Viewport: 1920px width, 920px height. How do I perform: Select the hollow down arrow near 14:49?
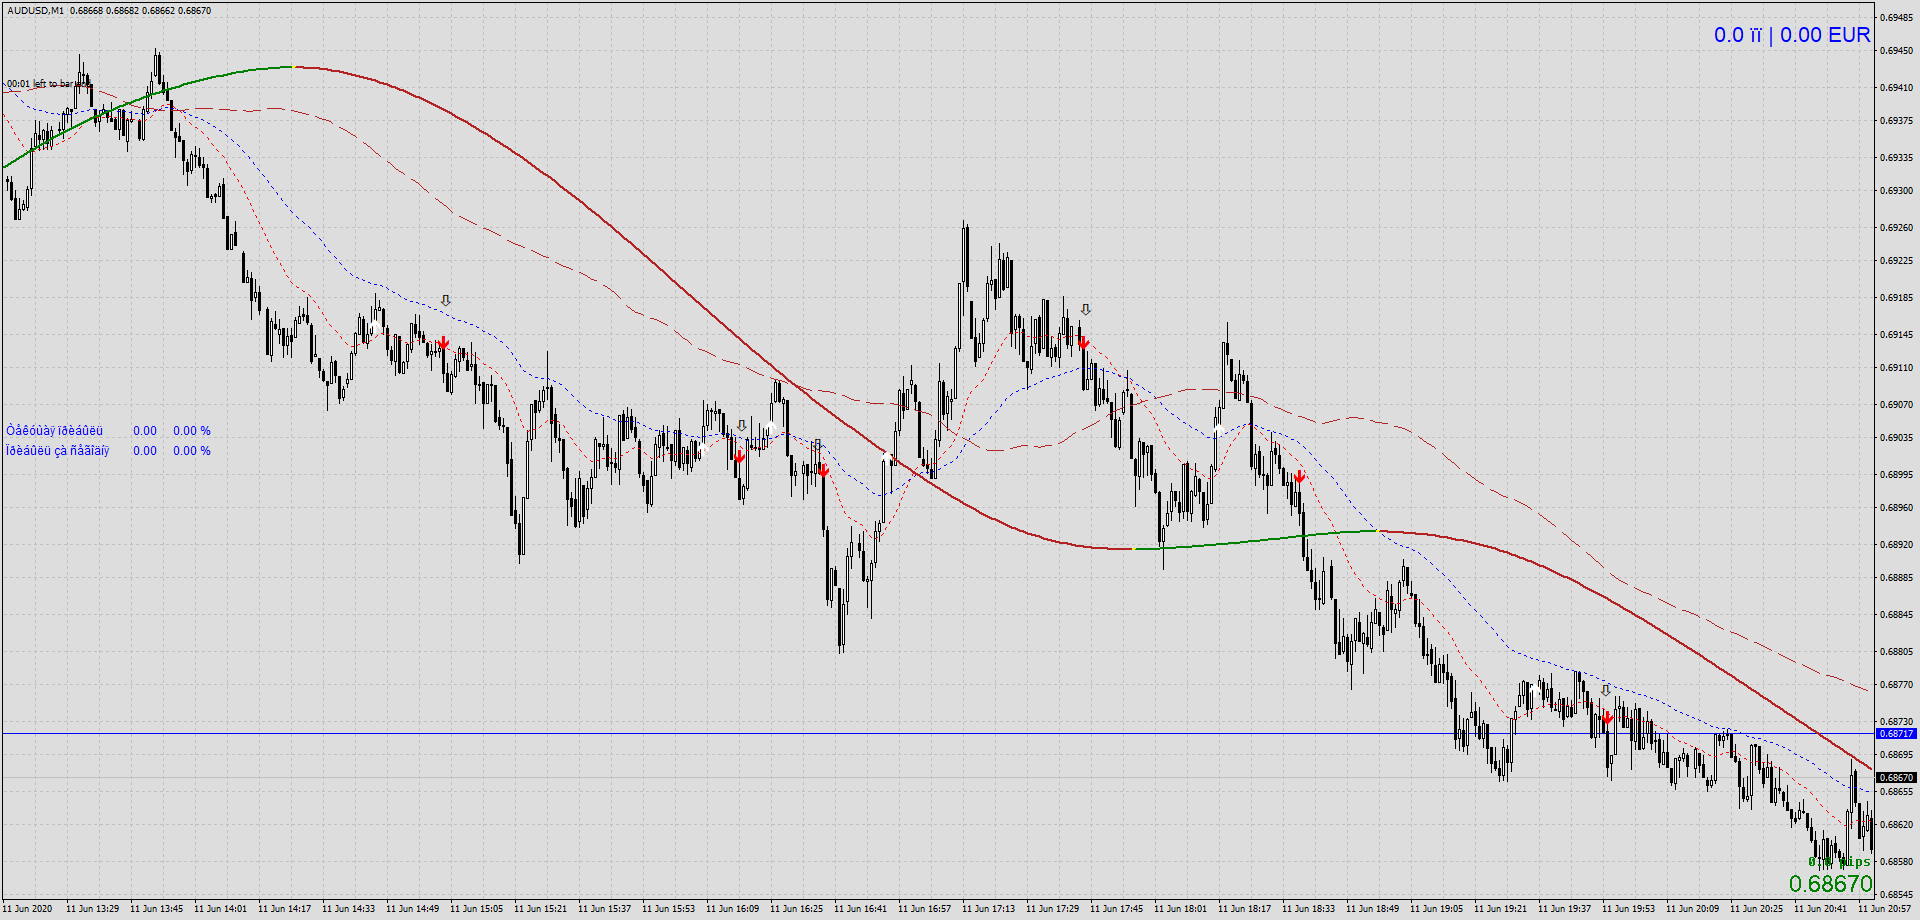coord(446,300)
